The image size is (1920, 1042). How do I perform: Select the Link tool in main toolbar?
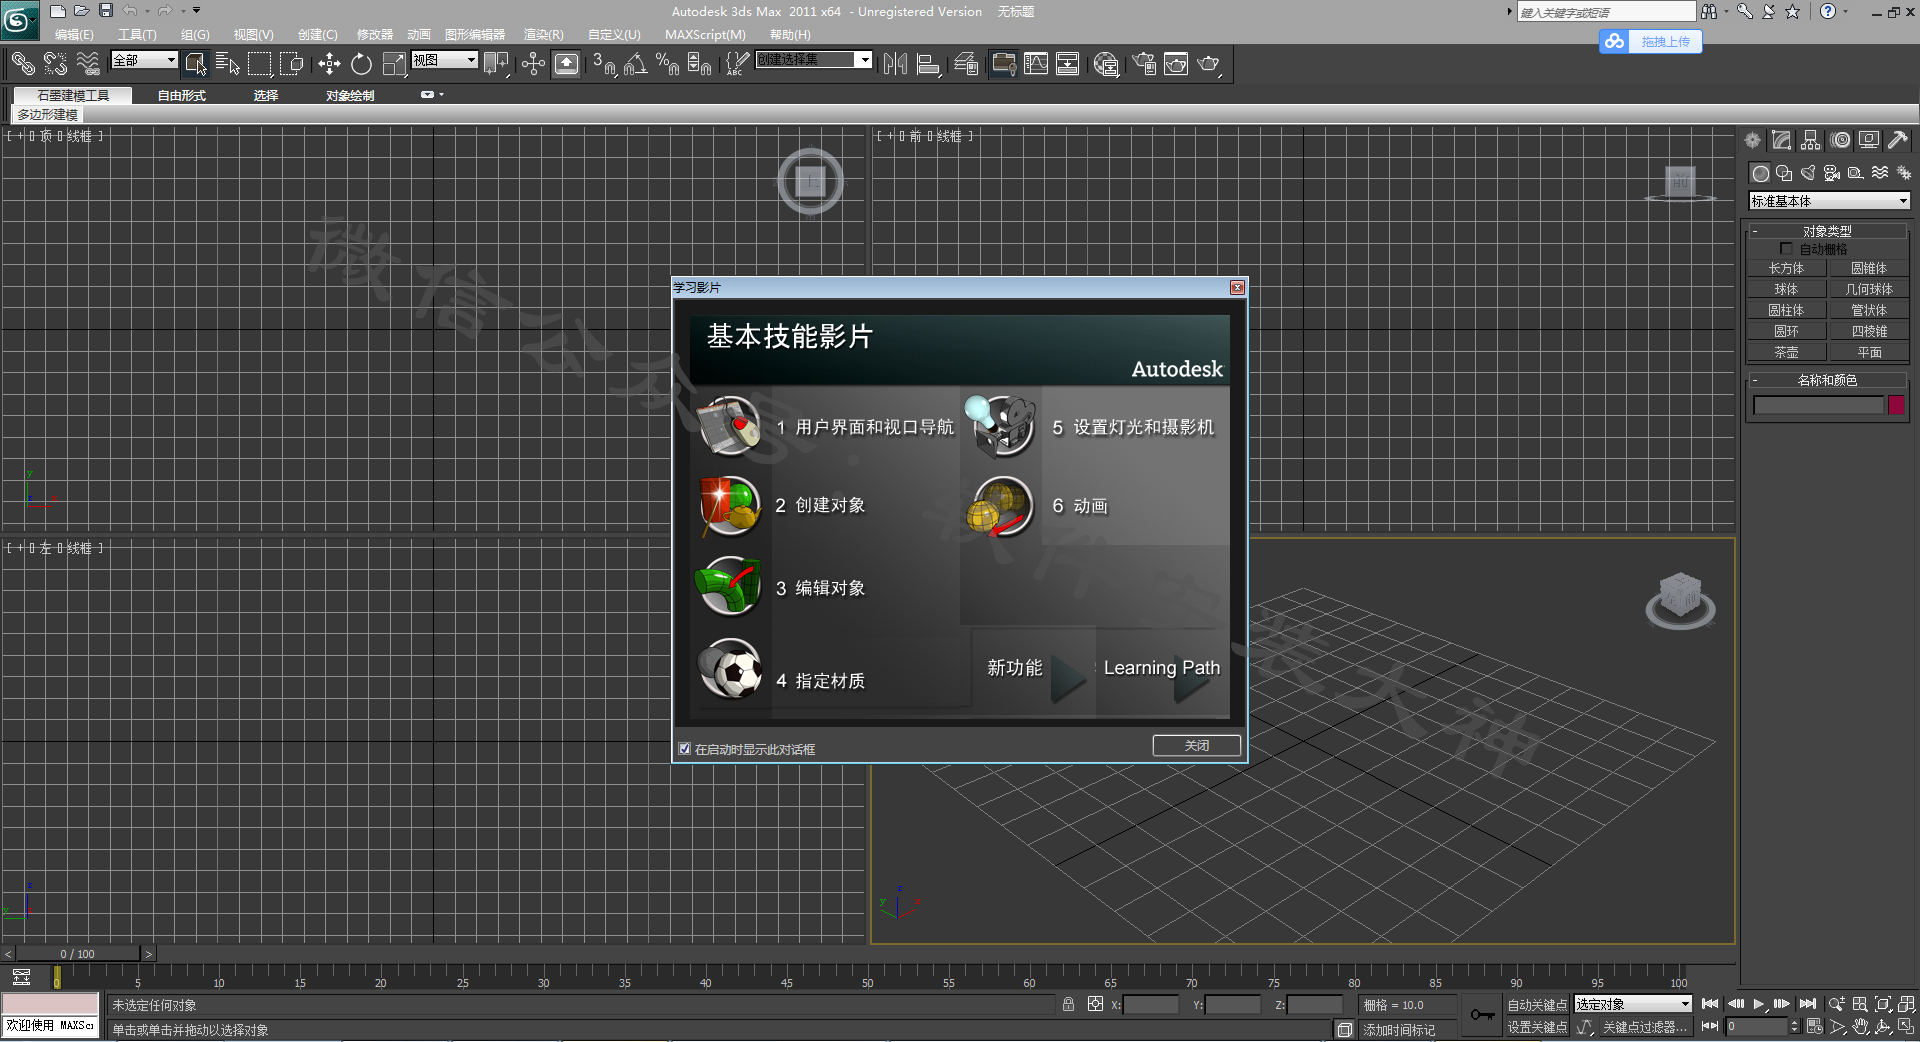click(x=23, y=64)
